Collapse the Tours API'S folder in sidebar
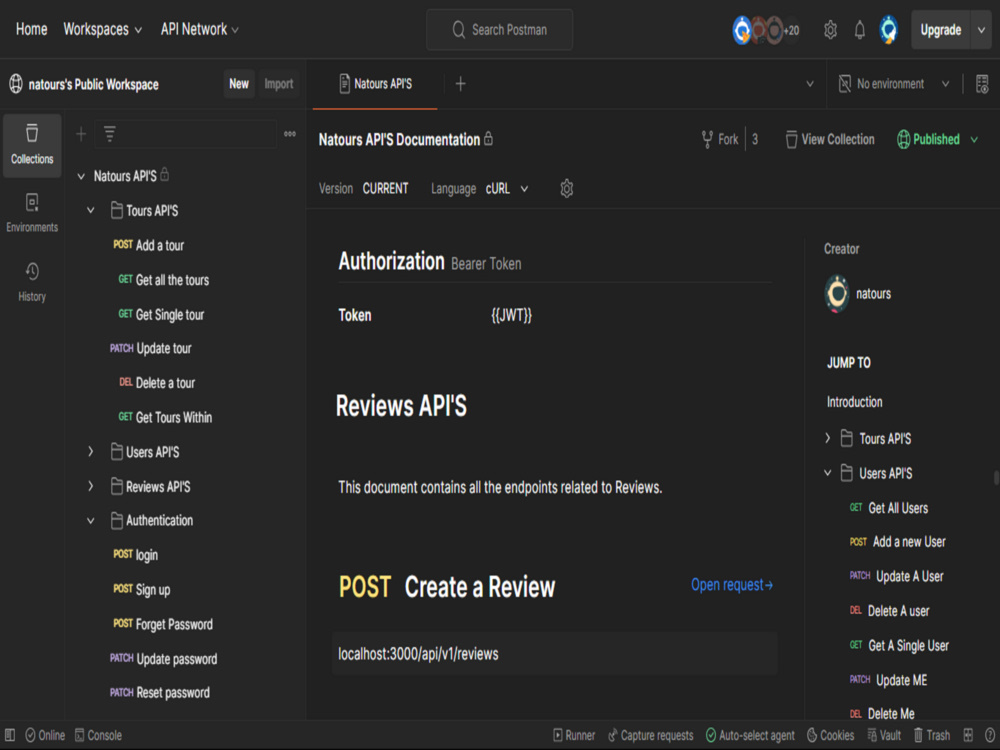 tap(91, 210)
